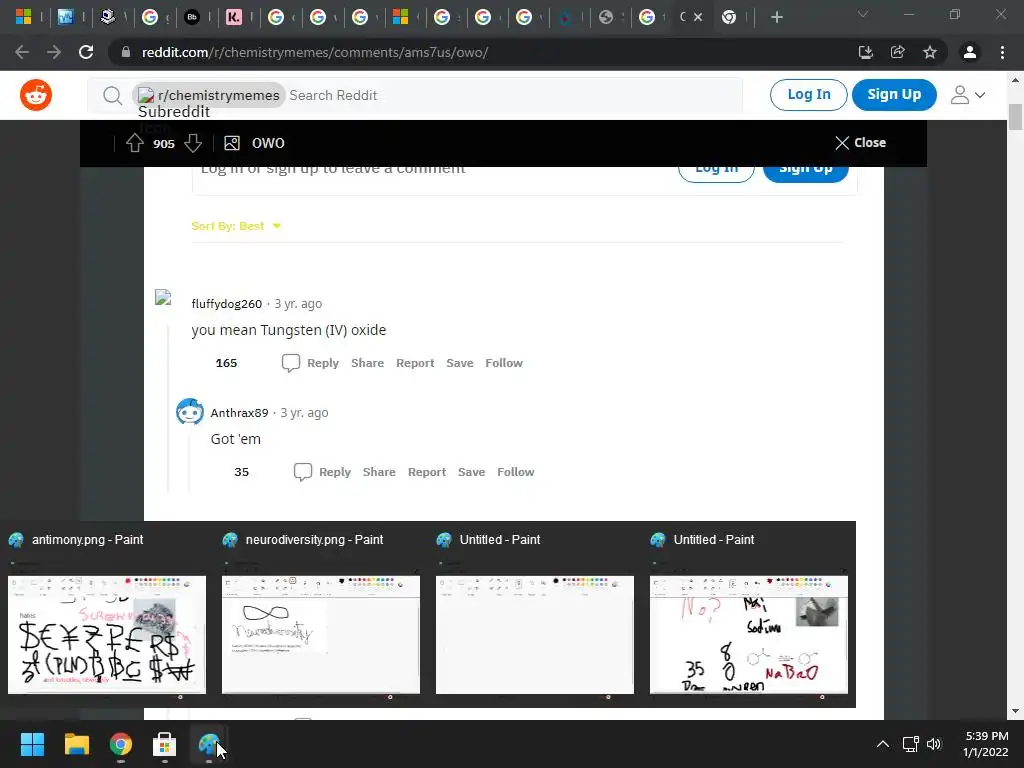Reload the Reddit page

pos(86,52)
